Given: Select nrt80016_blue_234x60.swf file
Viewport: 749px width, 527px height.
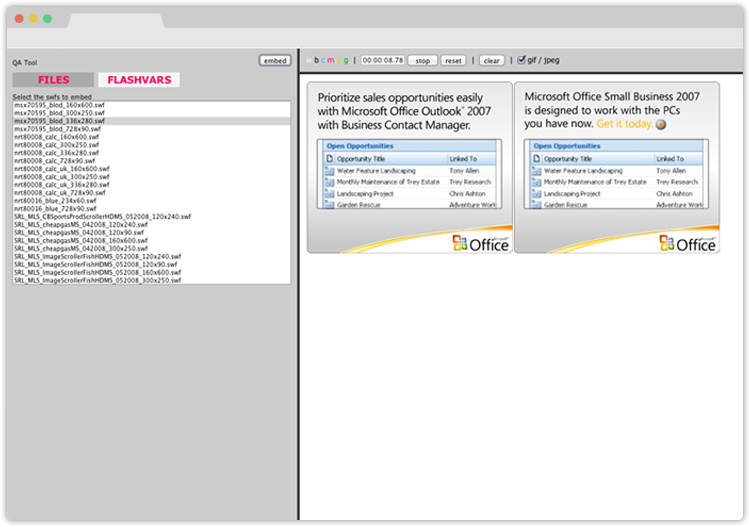Looking at the screenshot, I should 56,201.
